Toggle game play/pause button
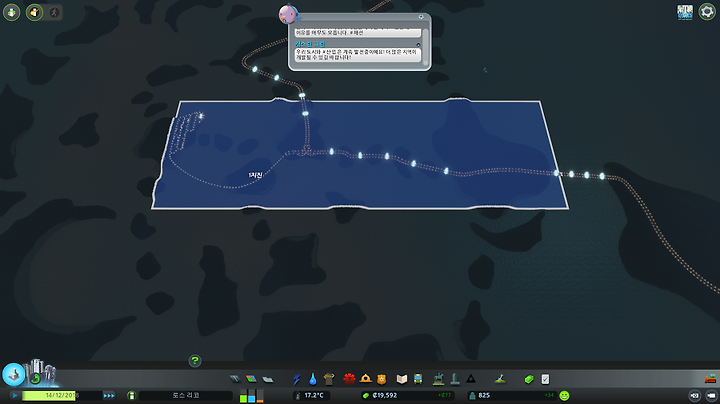Screen dimensions: 720x404 [15, 395]
